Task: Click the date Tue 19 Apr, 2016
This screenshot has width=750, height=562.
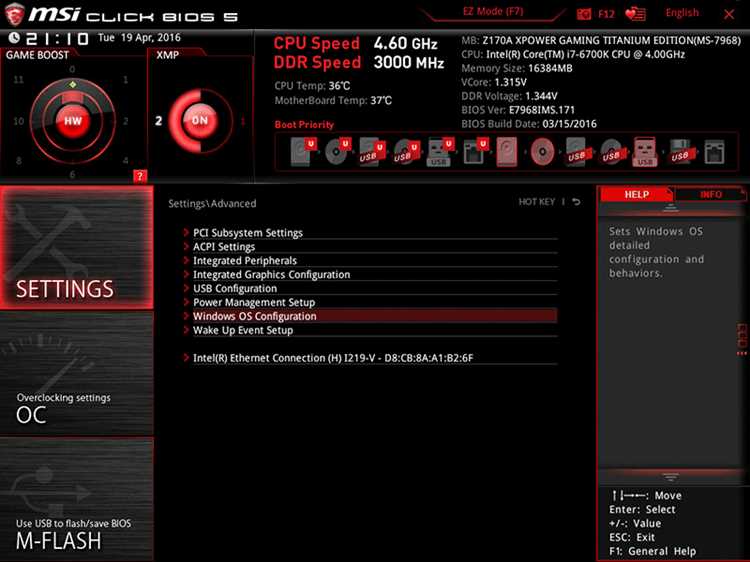Action: [139, 37]
